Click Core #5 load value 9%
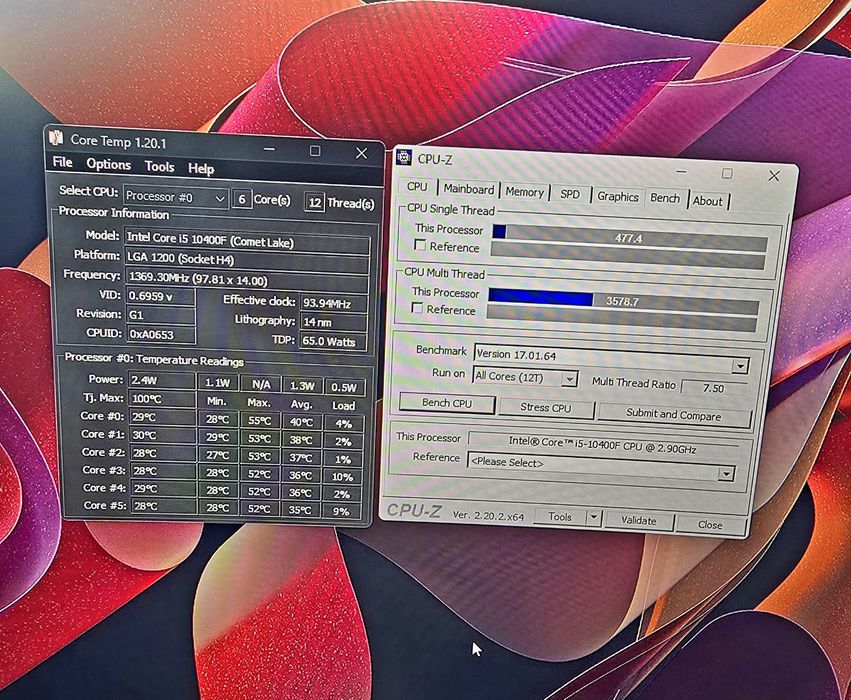 341,511
